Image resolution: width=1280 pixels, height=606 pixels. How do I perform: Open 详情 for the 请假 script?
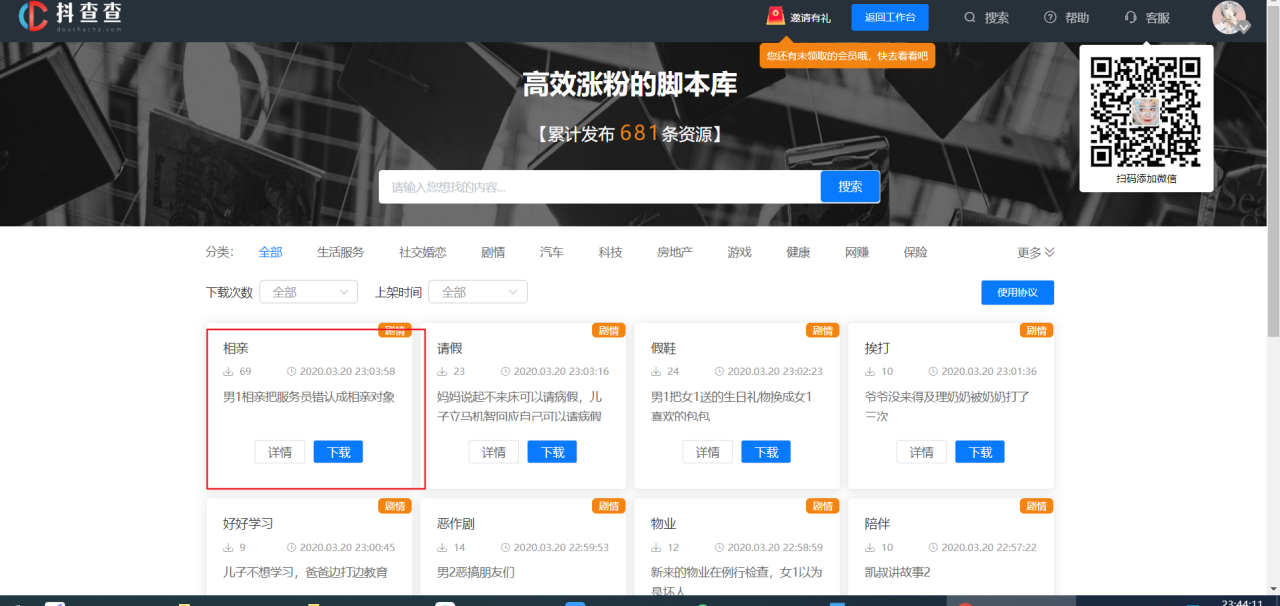tap(493, 451)
